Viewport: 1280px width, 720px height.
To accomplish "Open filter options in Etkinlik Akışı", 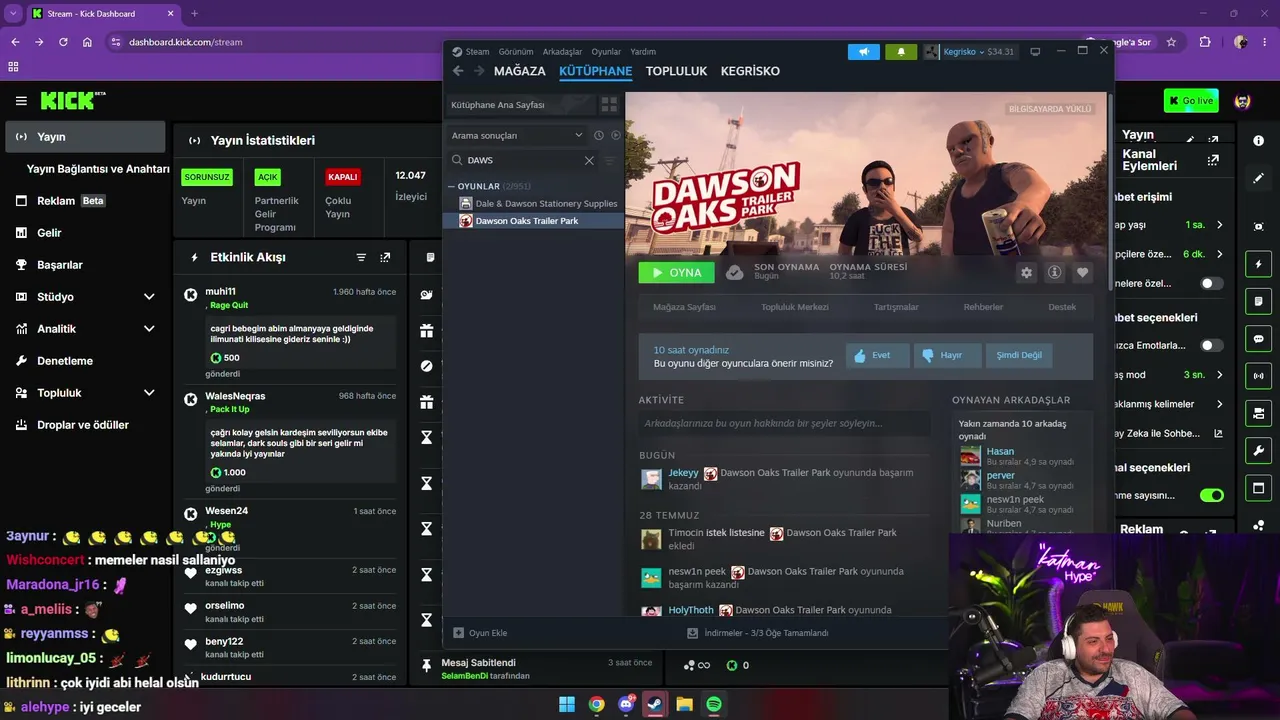I will [x=361, y=257].
